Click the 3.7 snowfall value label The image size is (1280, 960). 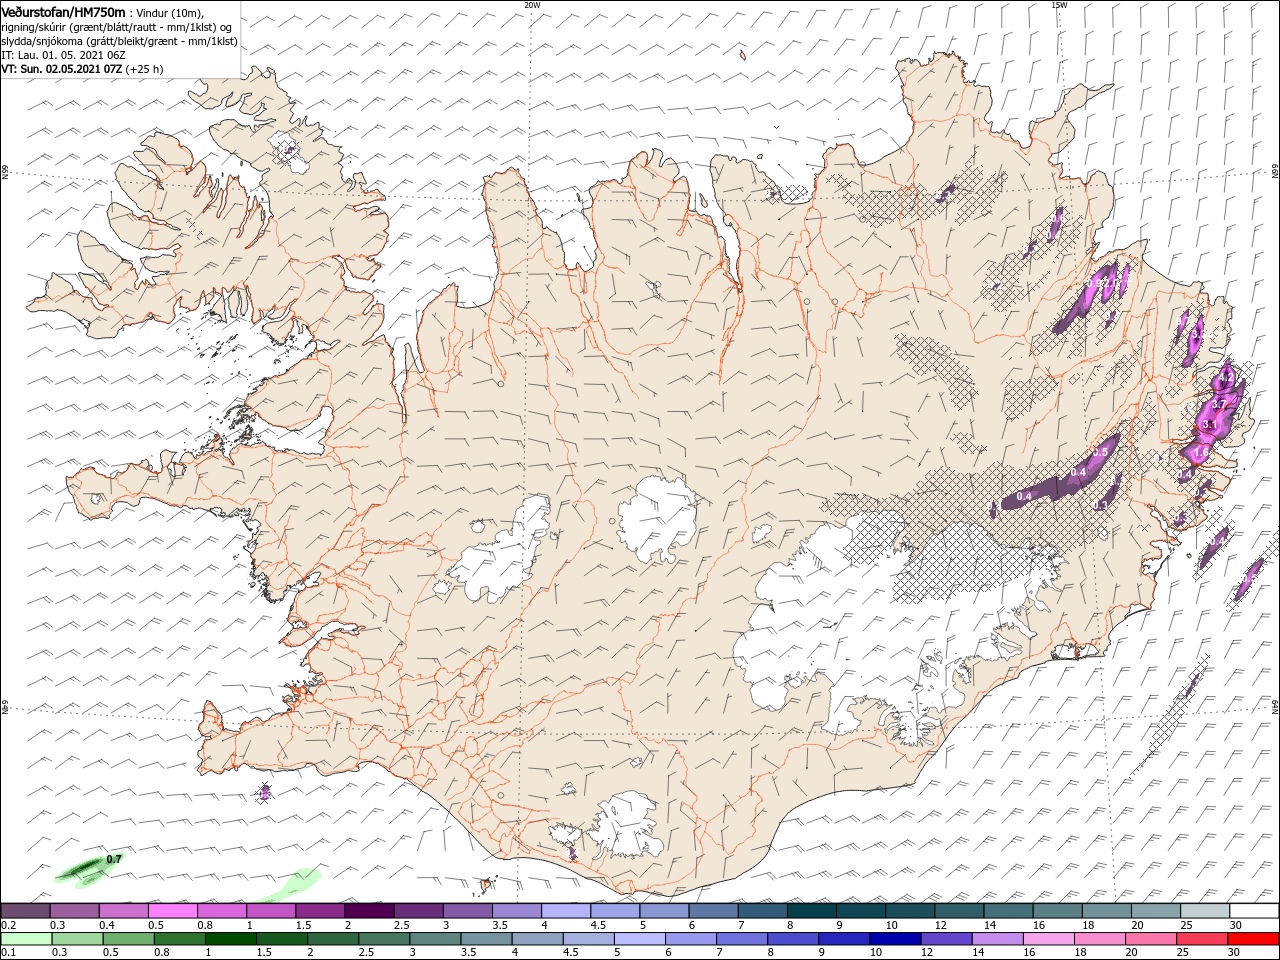click(x=1218, y=404)
